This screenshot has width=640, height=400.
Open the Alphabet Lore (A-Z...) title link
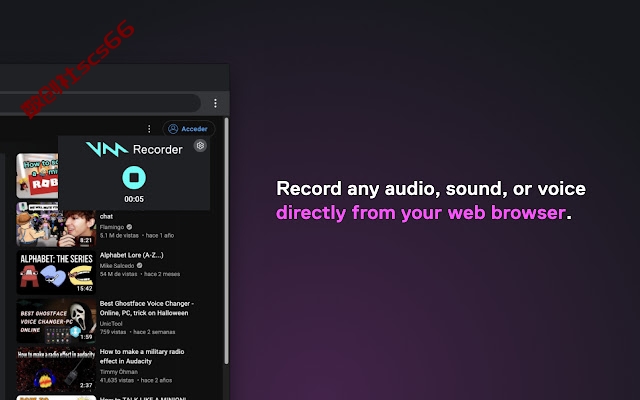(x=131, y=255)
